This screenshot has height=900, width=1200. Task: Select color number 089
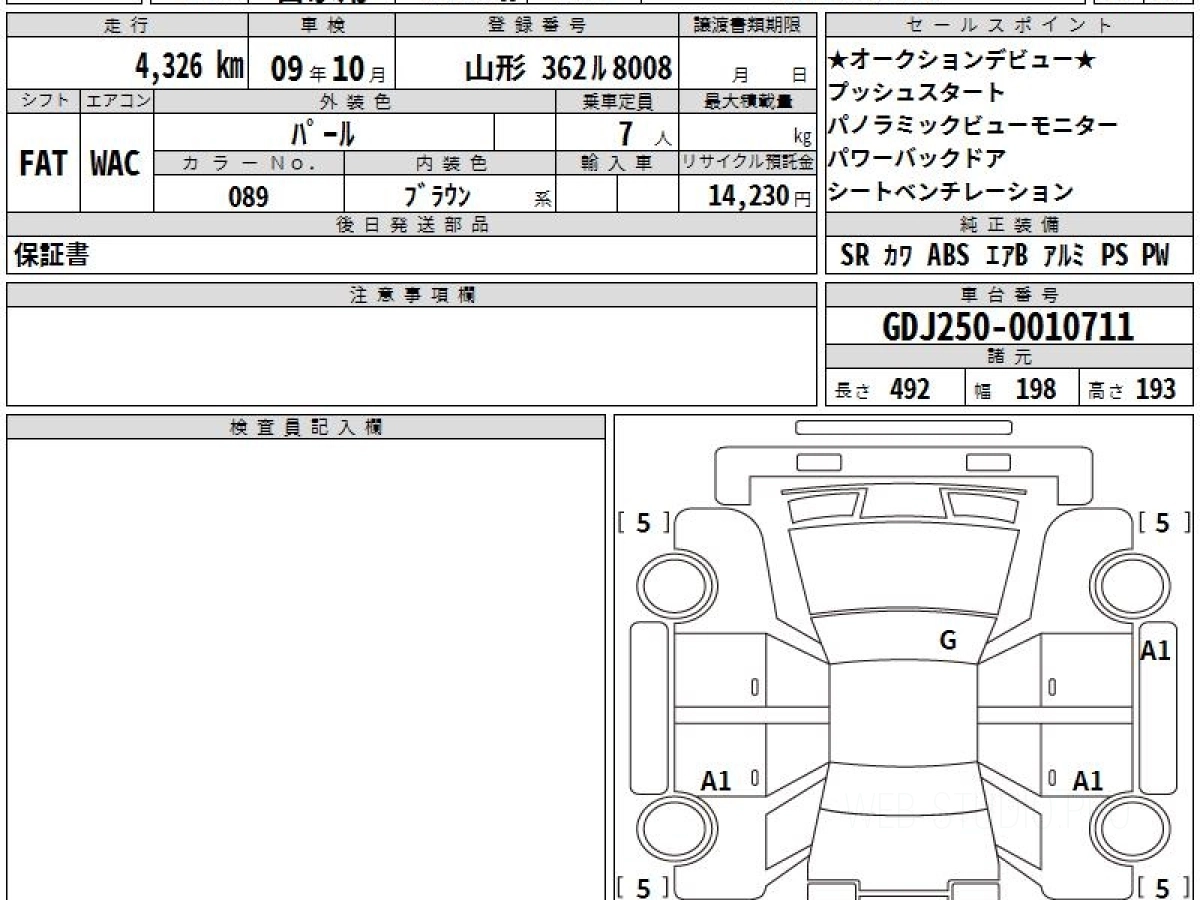tap(248, 196)
